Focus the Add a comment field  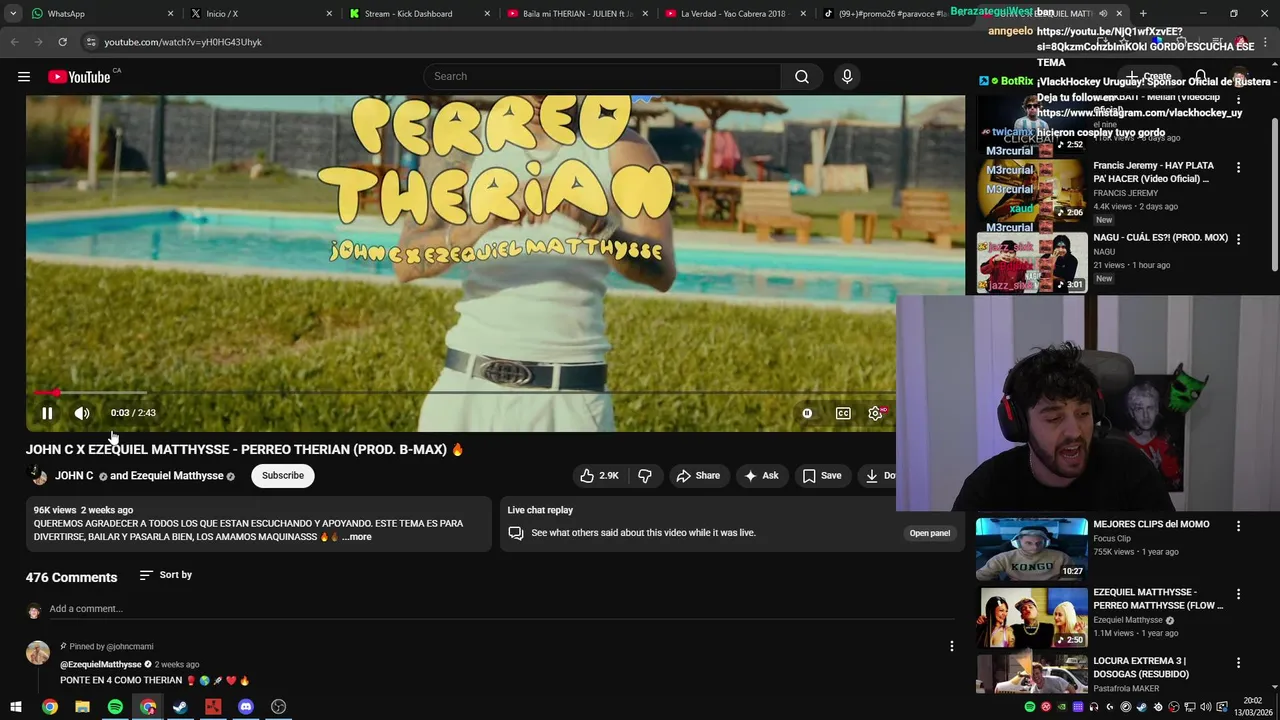[x=500, y=609]
